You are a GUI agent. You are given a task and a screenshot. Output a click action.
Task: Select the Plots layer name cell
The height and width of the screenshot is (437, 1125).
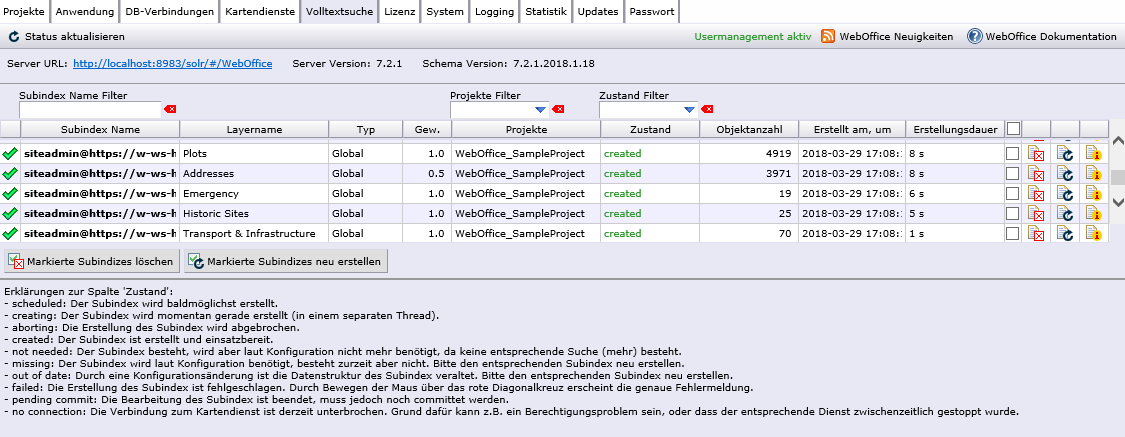point(254,154)
